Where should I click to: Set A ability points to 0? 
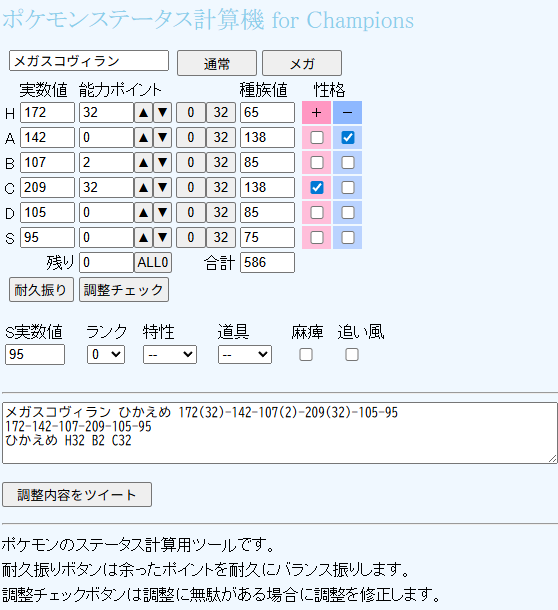coord(191,137)
